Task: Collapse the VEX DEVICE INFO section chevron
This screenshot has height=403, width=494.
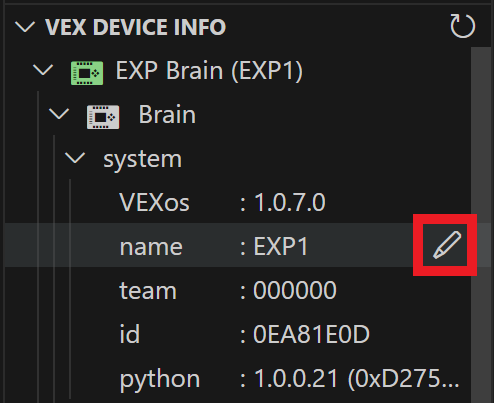Action: tap(25, 27)
